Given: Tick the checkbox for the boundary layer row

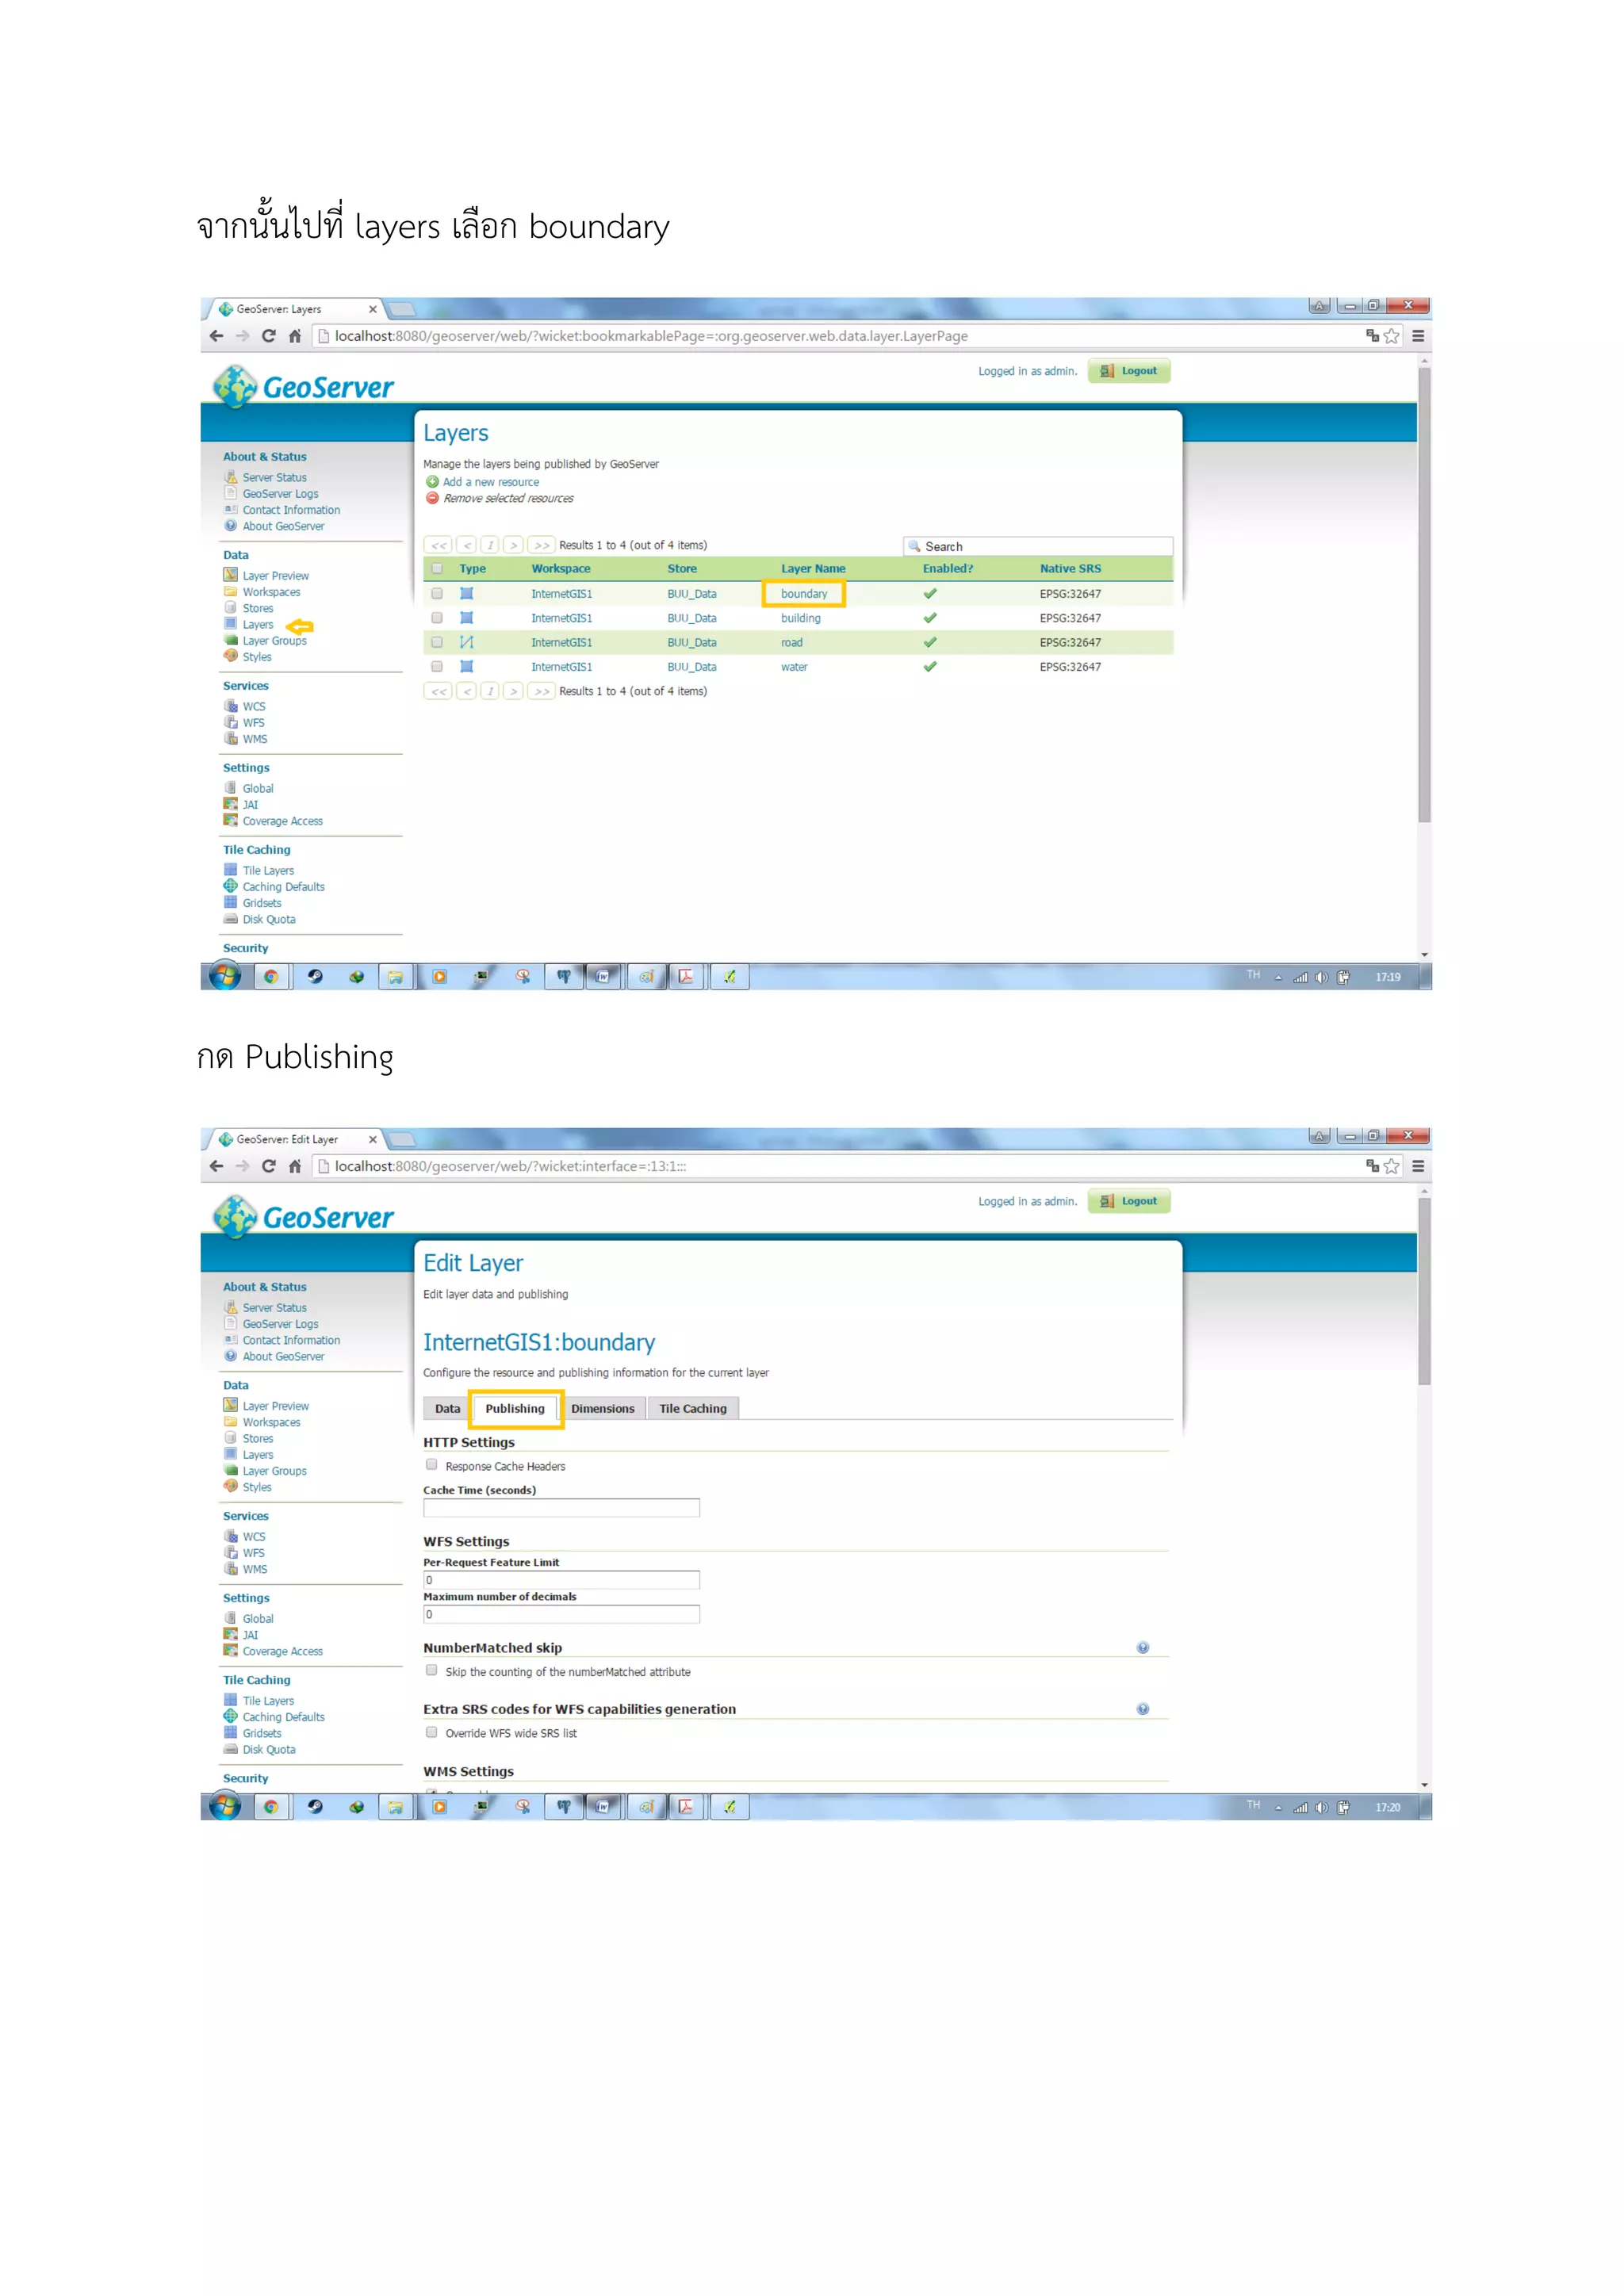Looking at the screenshot, I should pyautogui.click(x=437, y=593).
